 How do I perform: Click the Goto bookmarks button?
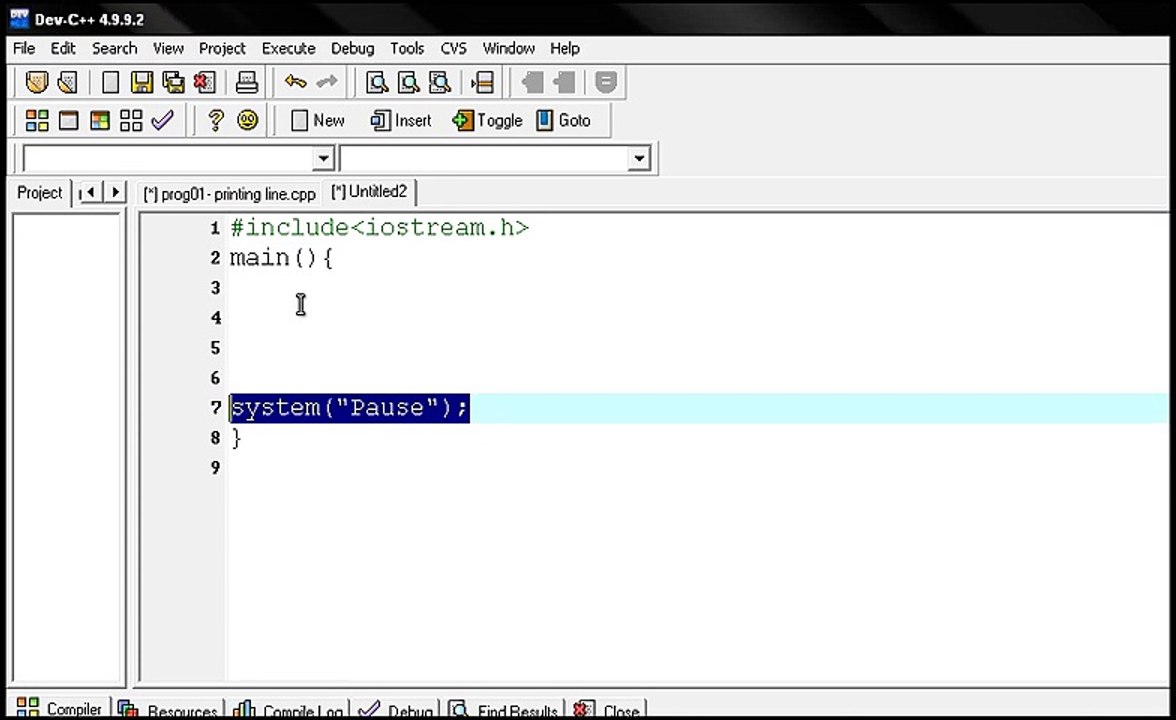pyautogui.click(x=563, y=120)
